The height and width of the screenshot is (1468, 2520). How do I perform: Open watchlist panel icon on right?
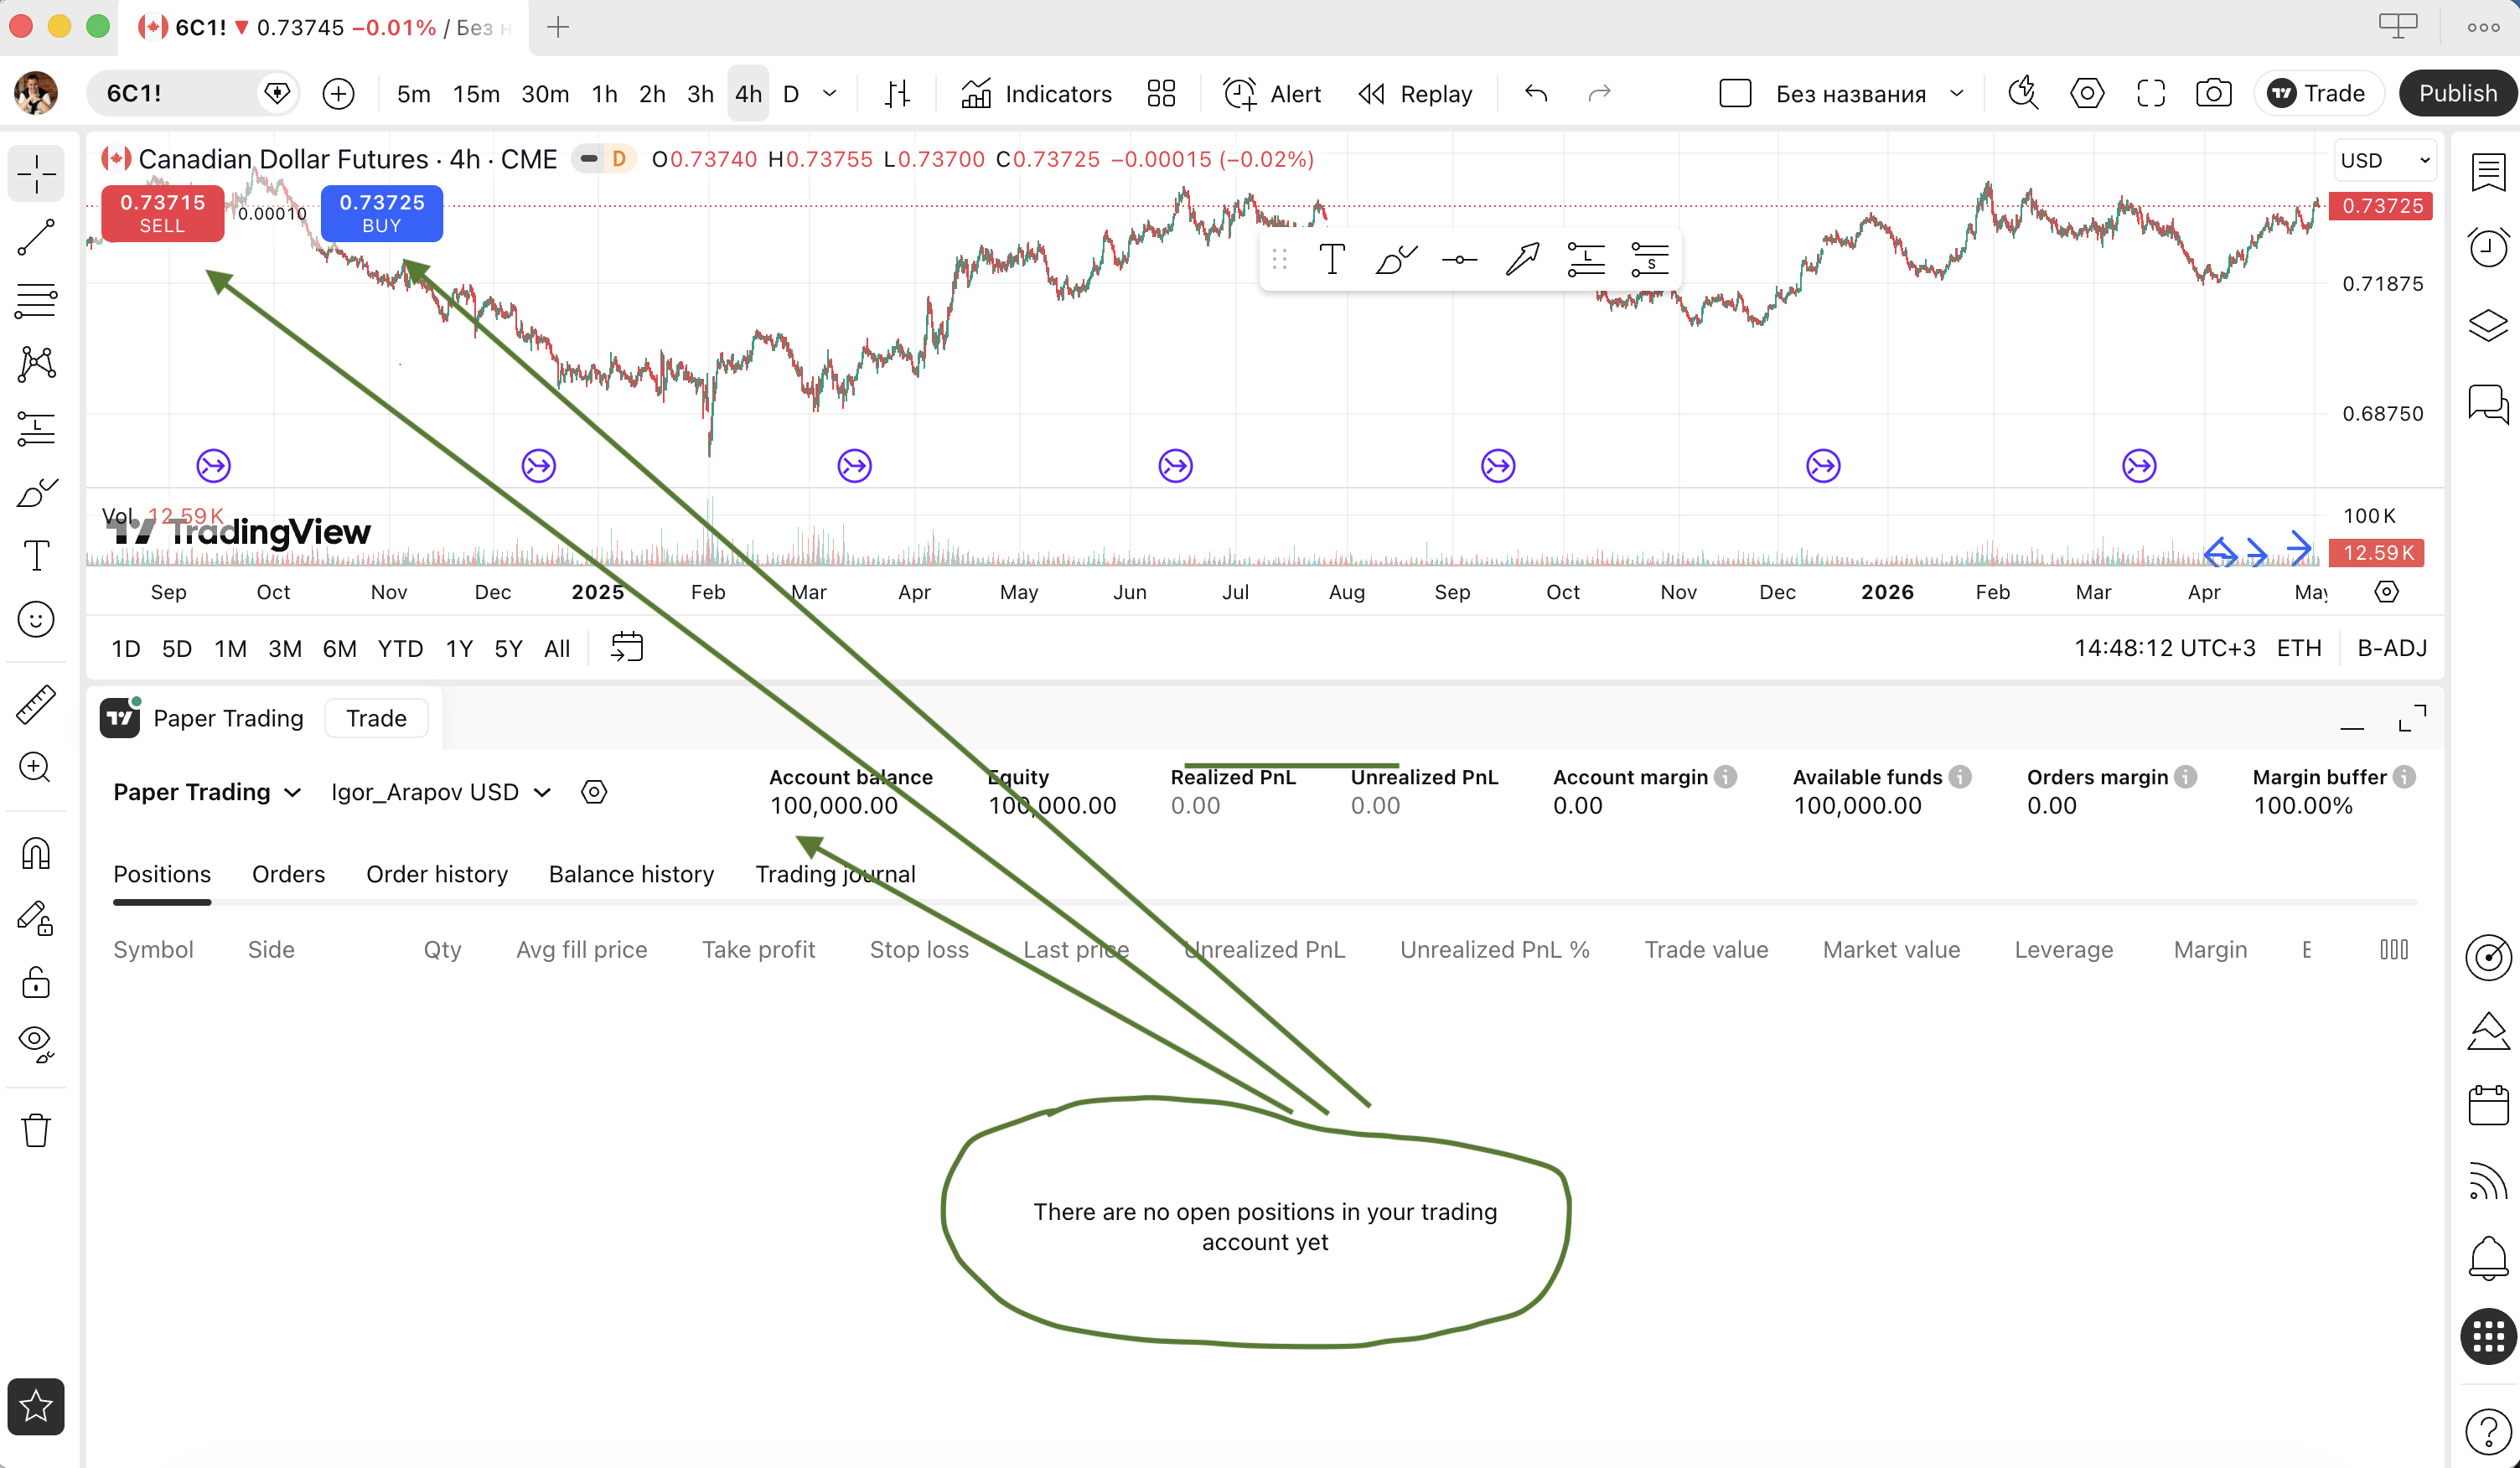(2487, 171)
